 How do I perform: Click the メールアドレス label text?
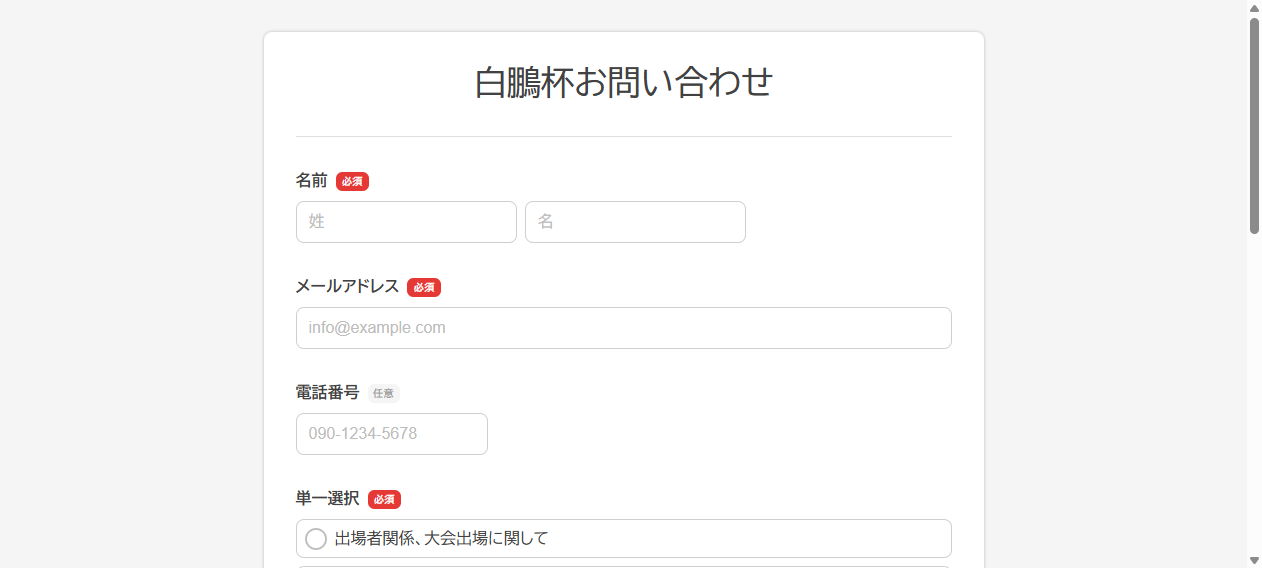click(x=347, y=287)
